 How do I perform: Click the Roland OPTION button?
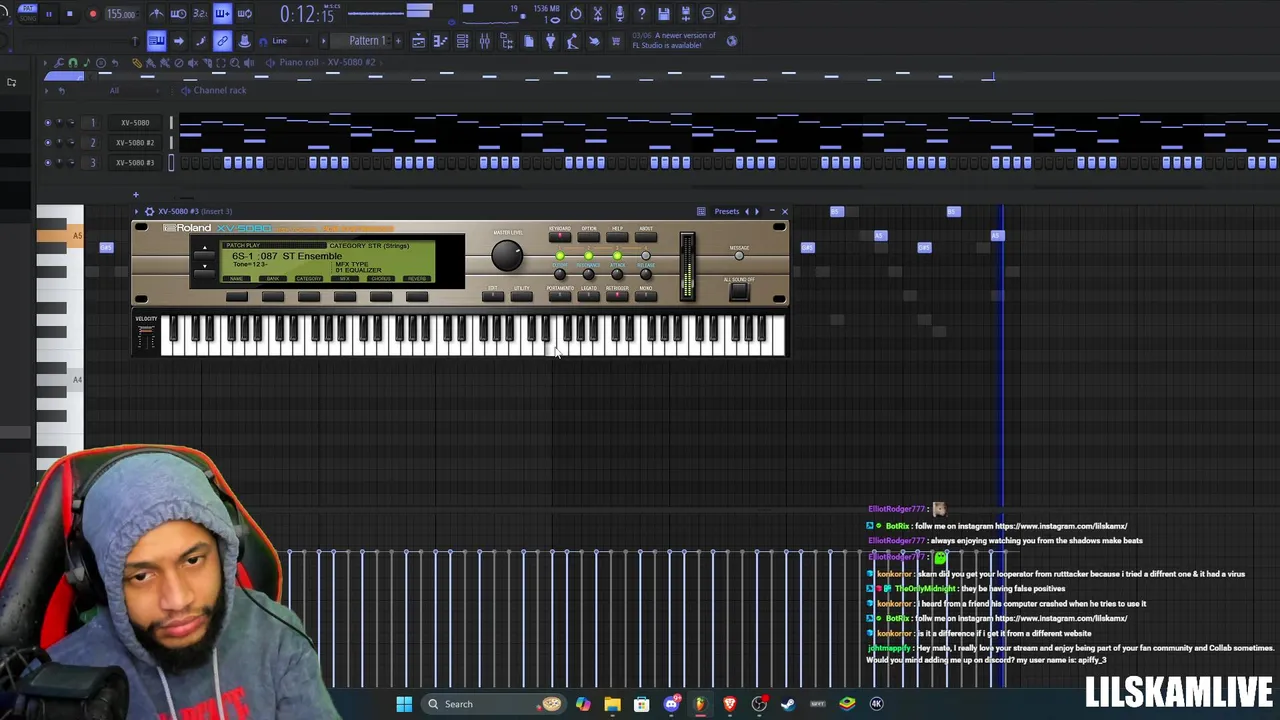[x=589, y=237]
